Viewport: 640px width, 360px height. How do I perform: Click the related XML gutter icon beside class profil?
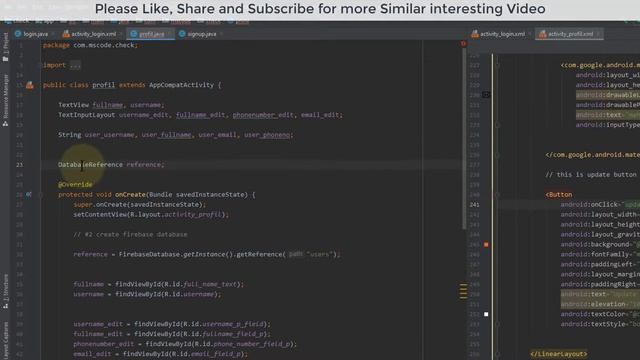(30, 85)
